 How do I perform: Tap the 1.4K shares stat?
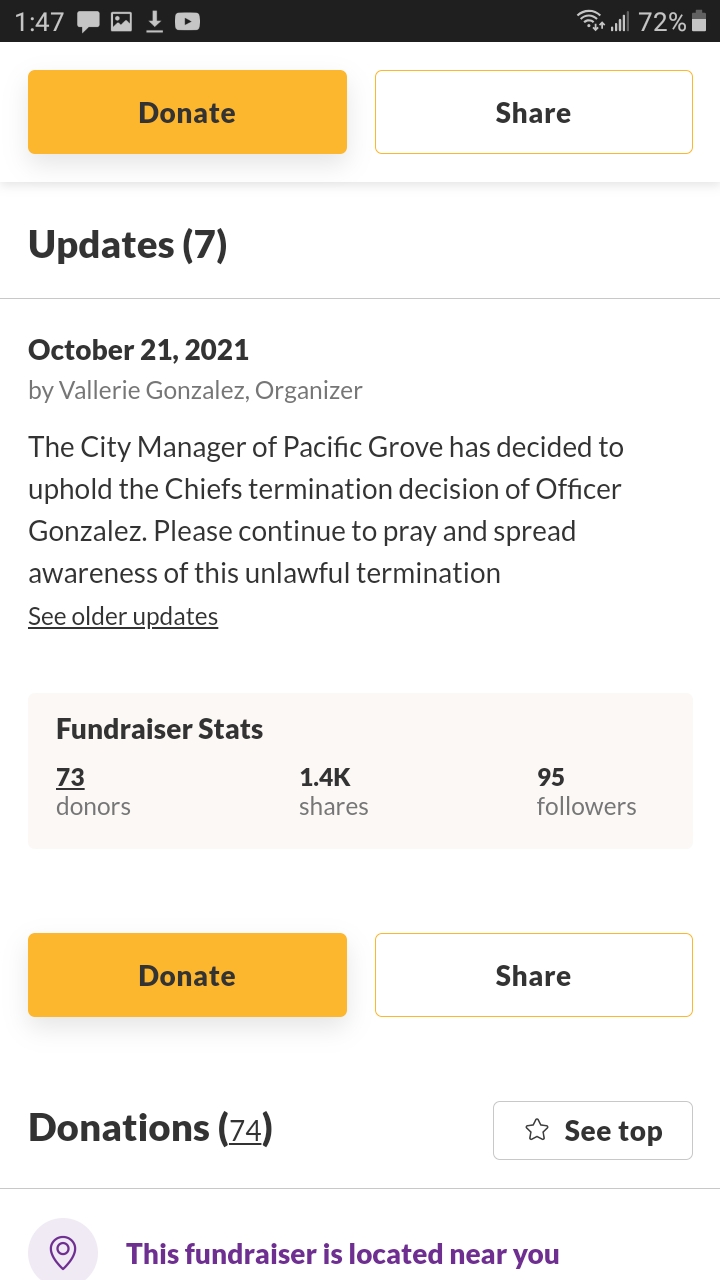point(333,791)
